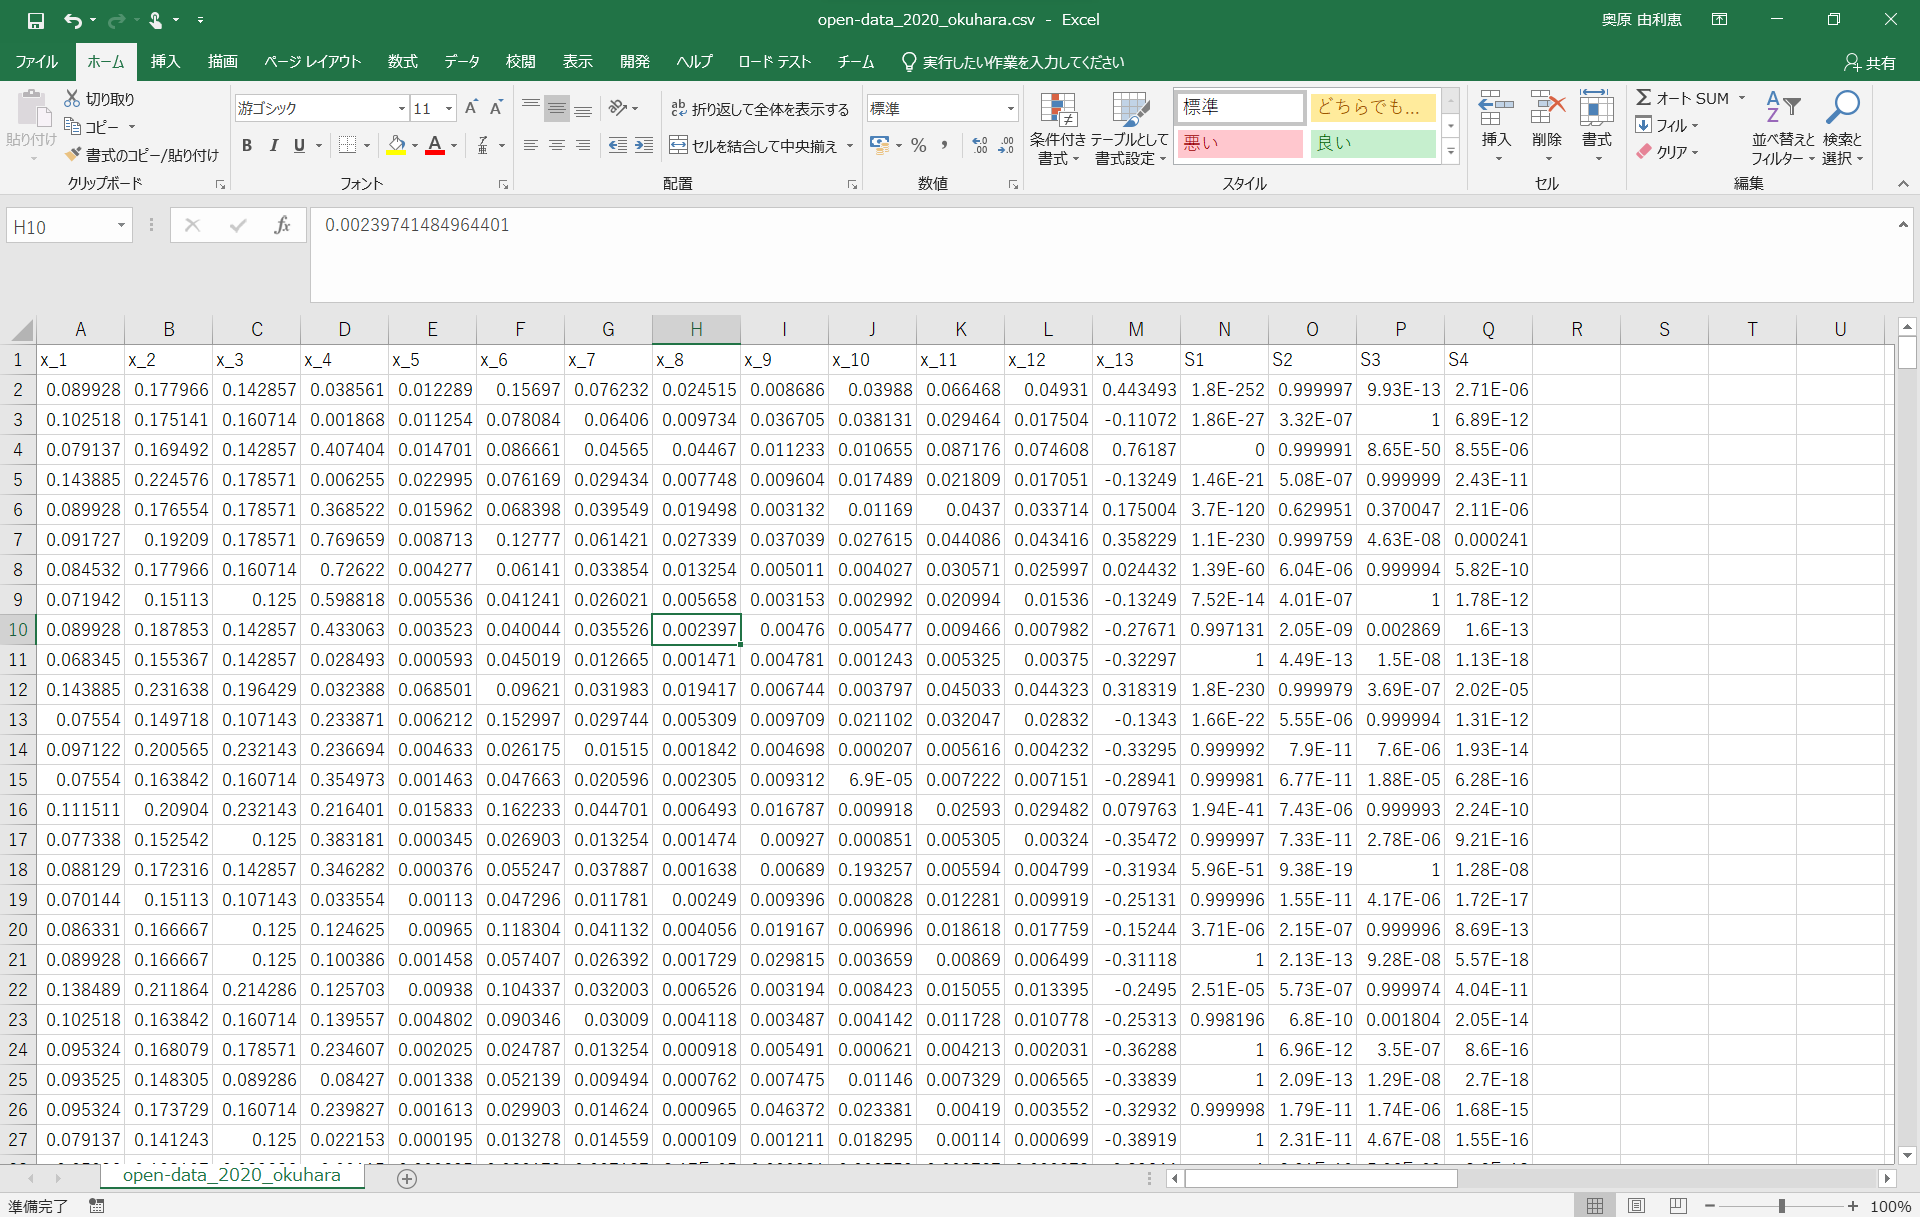Open the ファイル menu
Viewport: 1920px width, 1217px height.
point(36,62)
